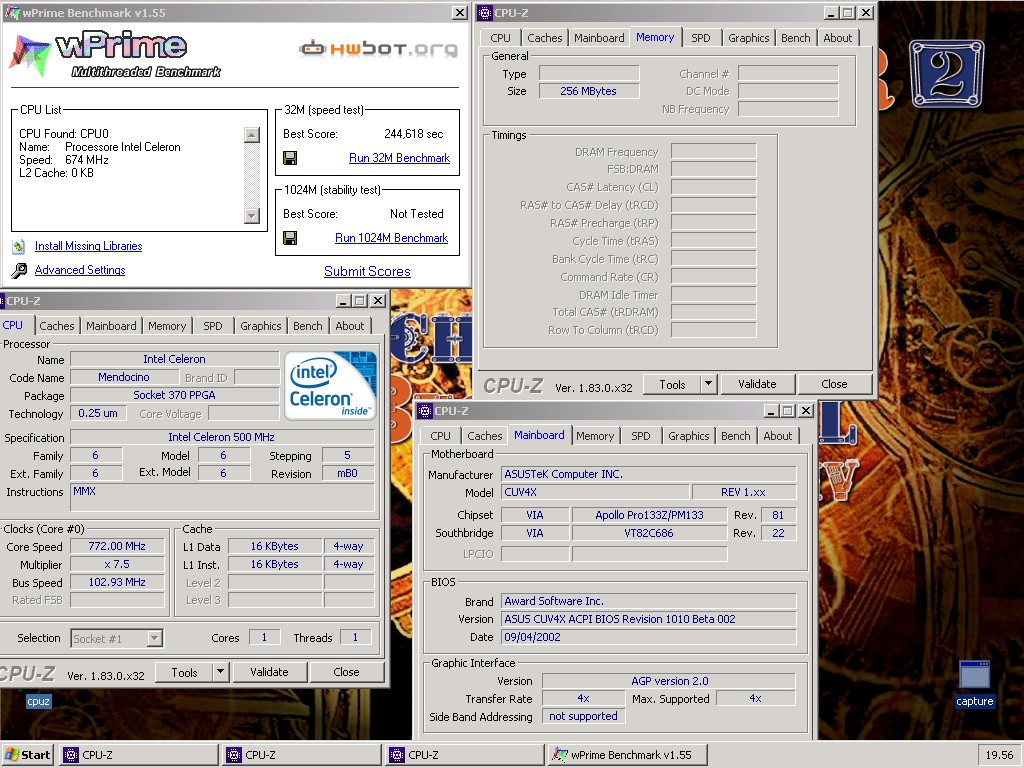
Task: Select Caches tab in CPU window
Action: 57,326
